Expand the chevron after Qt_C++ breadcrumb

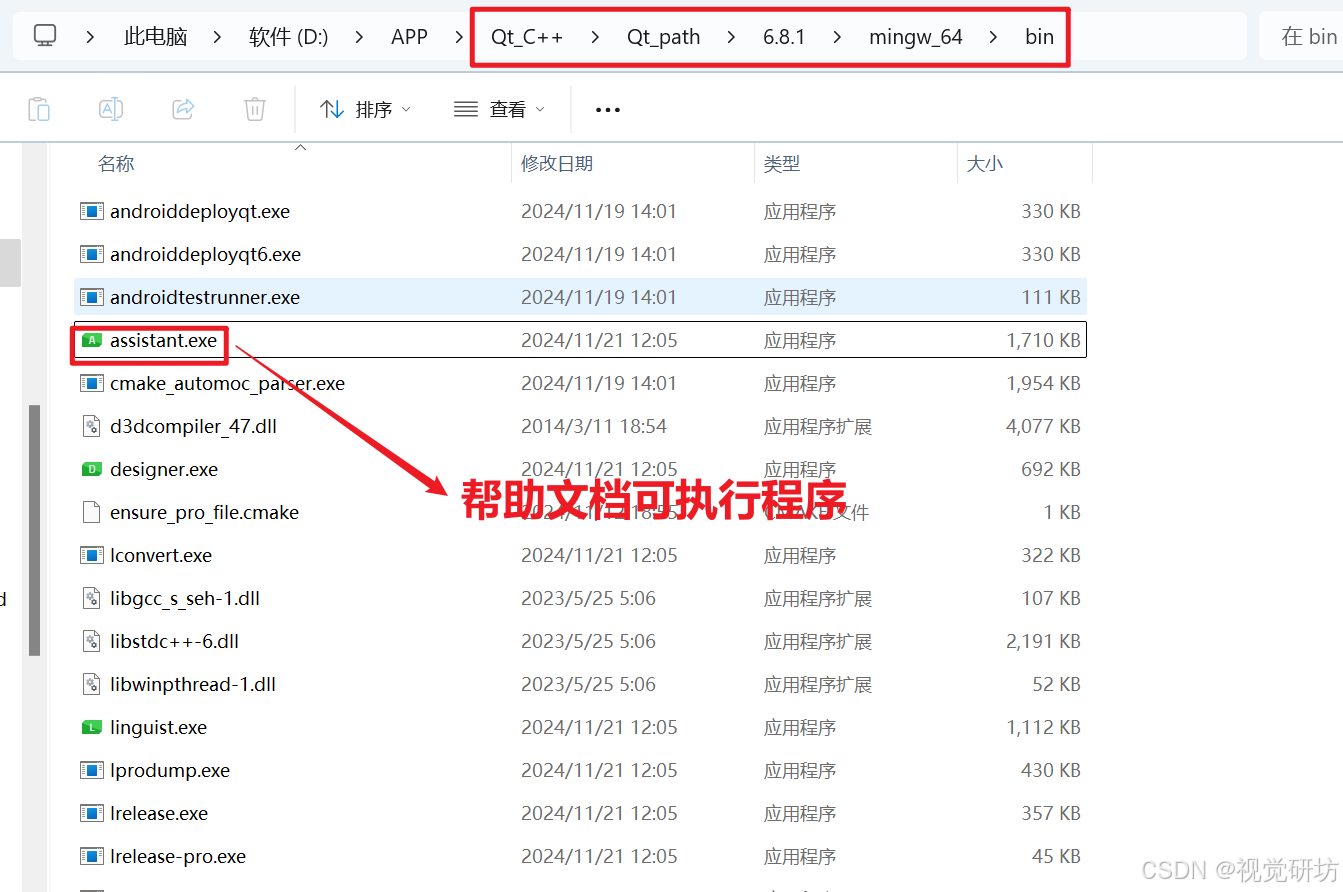(595, 37)
